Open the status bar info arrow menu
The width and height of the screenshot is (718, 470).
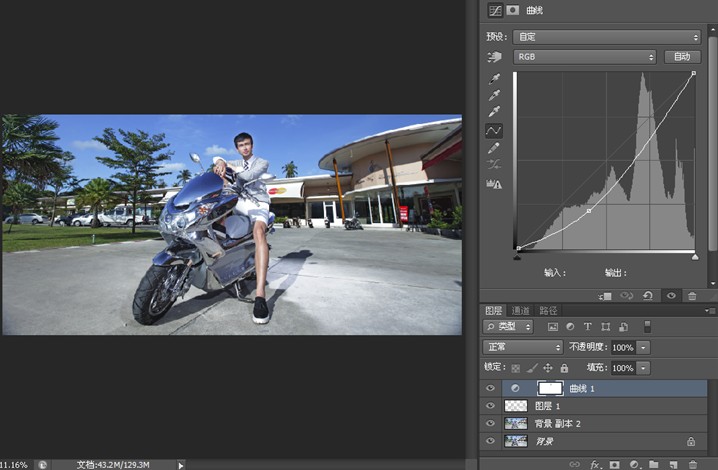coord(180,465)
